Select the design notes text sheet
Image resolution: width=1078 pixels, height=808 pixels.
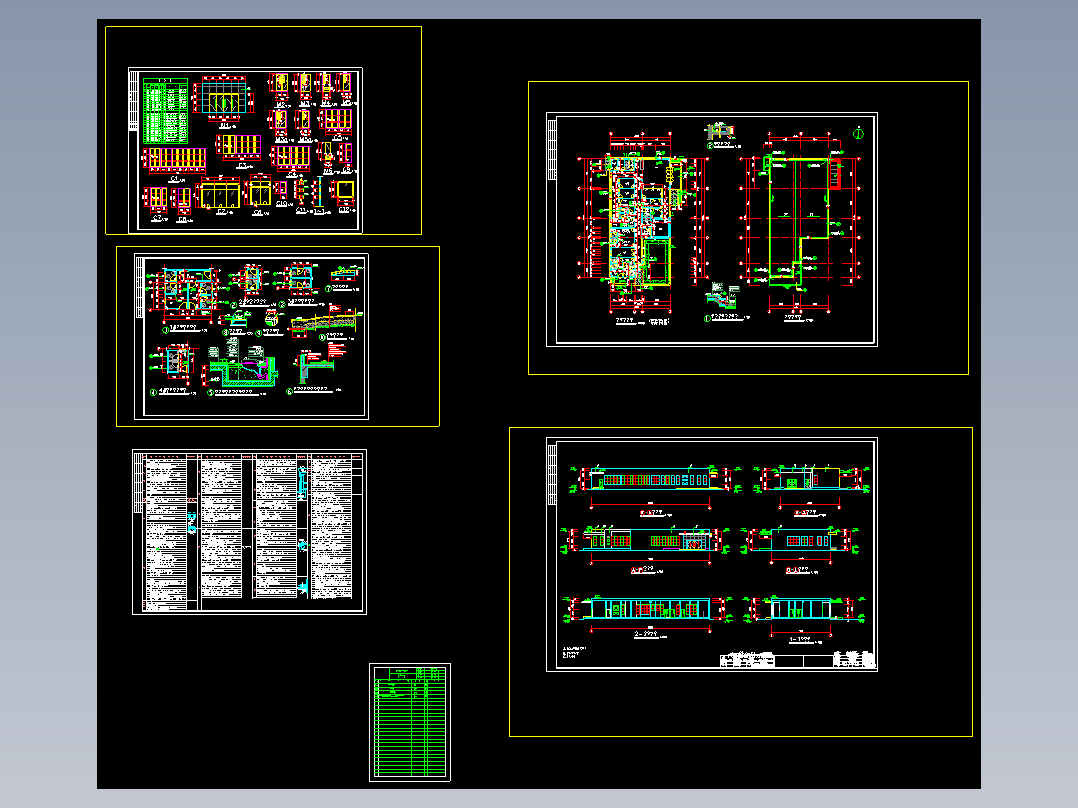click(249, 532)
